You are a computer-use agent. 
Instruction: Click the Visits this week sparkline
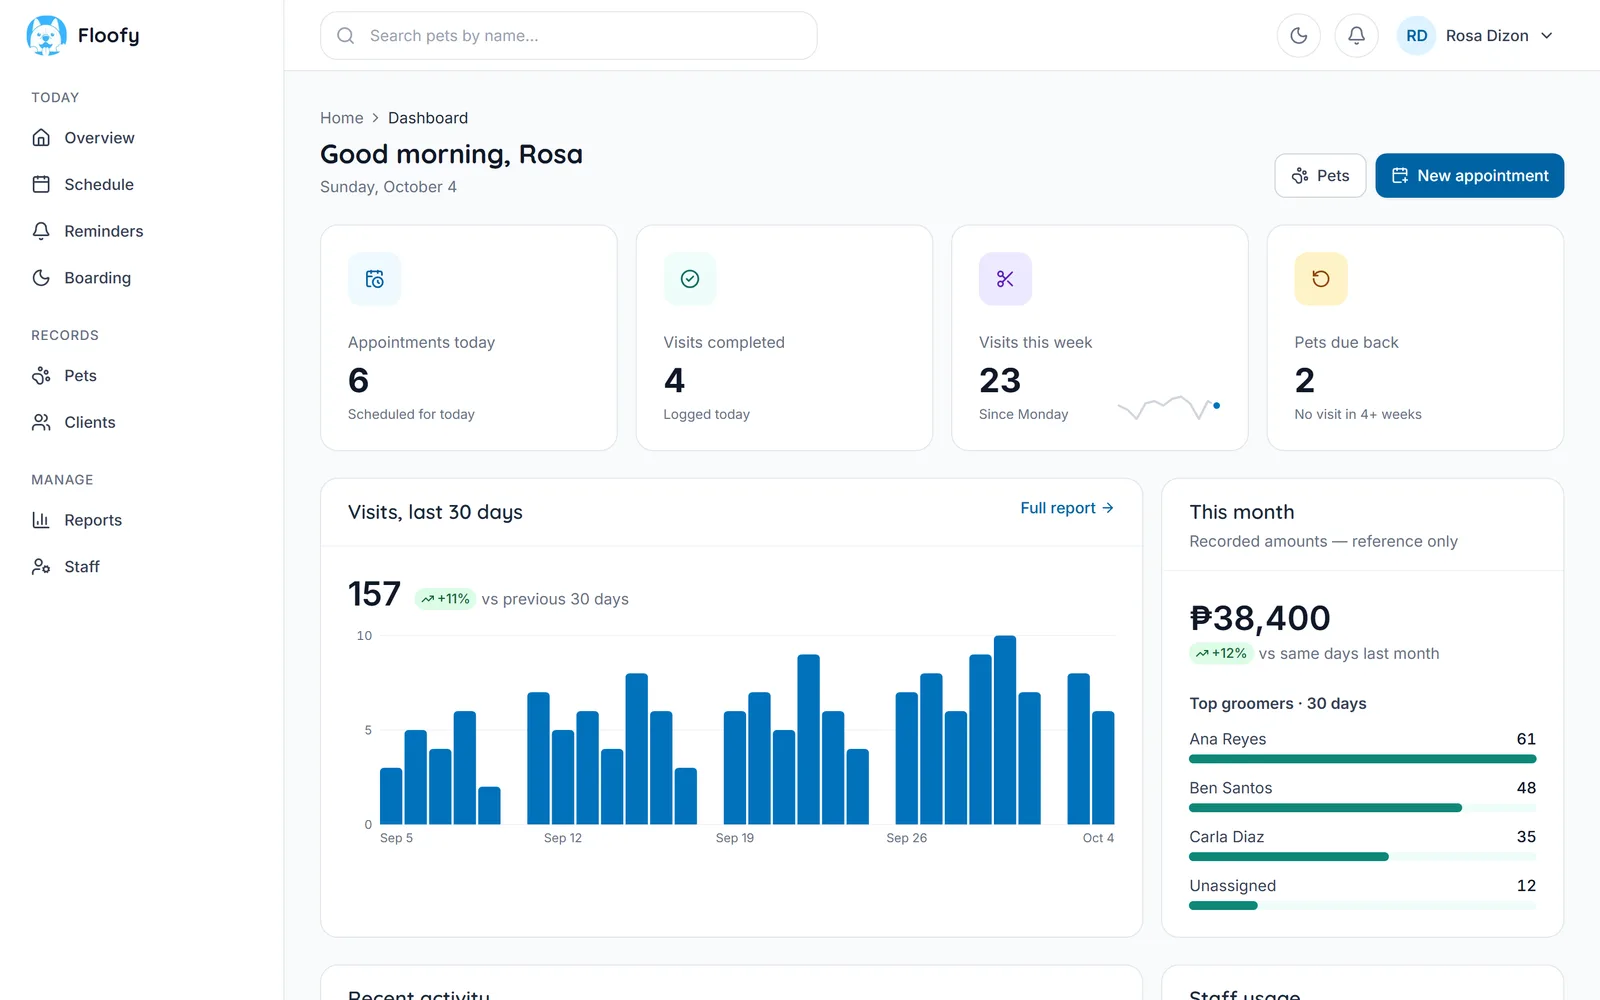pyautogui.click(x=1169, y=407)
